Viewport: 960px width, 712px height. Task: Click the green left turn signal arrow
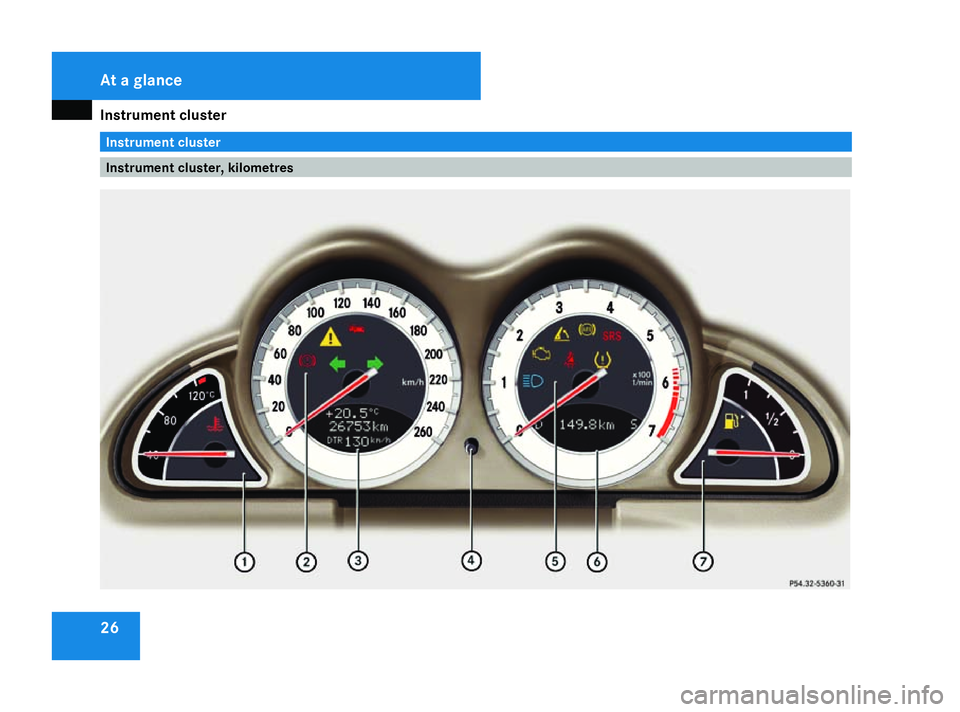(x=337, y=364)
